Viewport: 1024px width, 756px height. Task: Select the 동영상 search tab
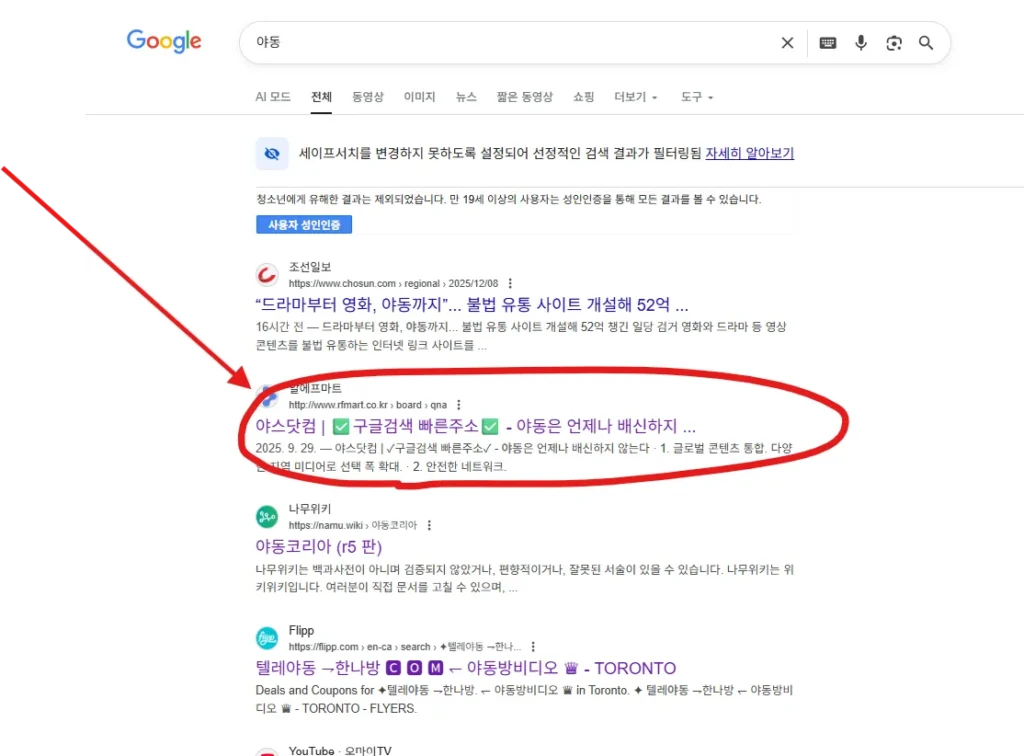368,97
